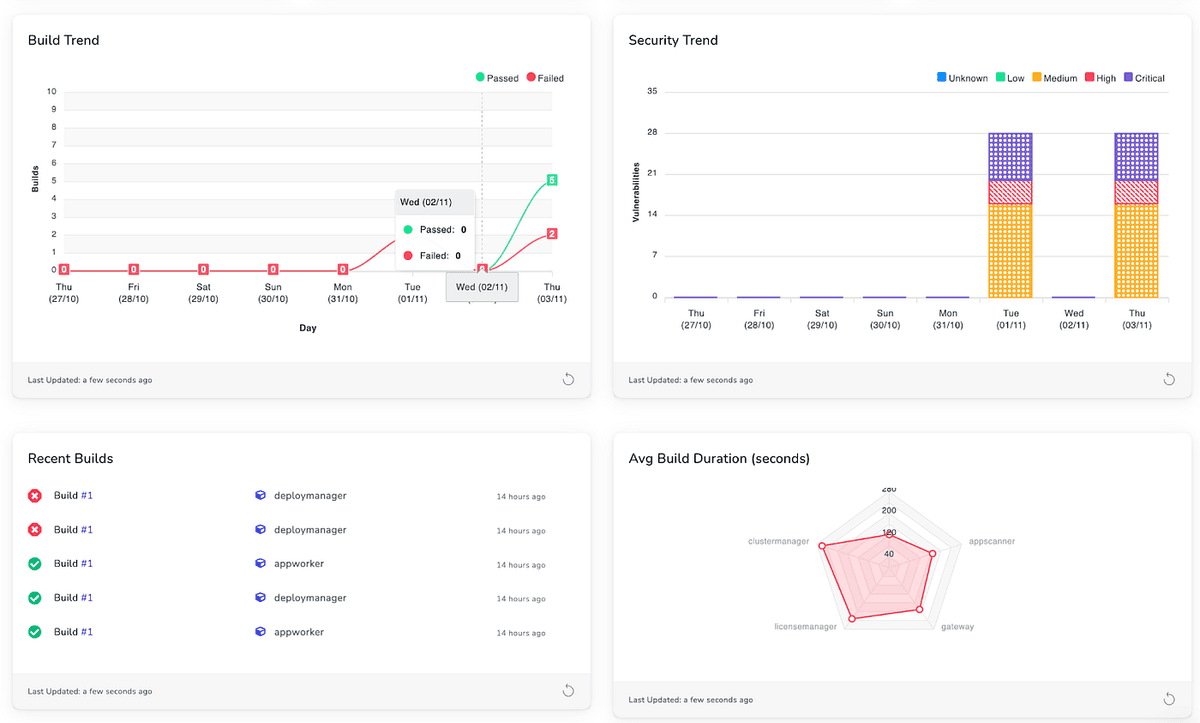This screenshot has width=1200, height=723.
Task: Click refresh icon in Recent Builds card
Action: pyautogui.click(x=567, y=690)
